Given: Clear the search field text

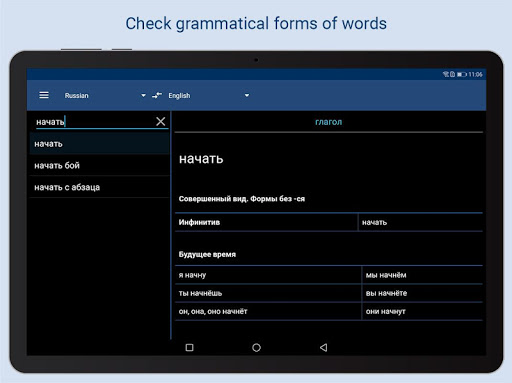Looking at the screenshot, I should click(x=161, y=121).
